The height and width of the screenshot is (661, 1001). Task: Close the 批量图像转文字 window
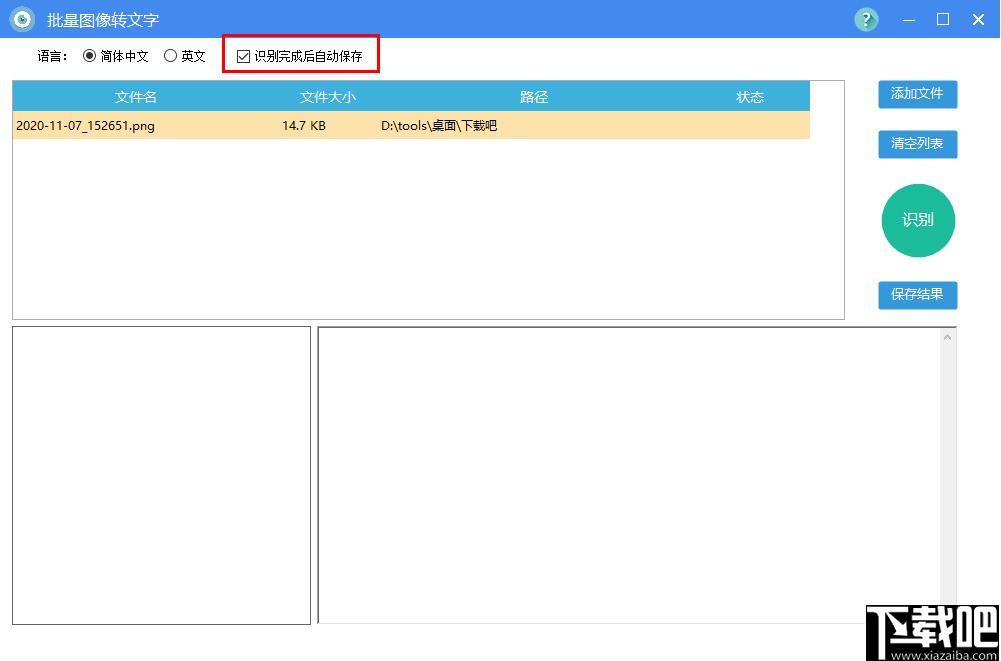click(978, 20)
